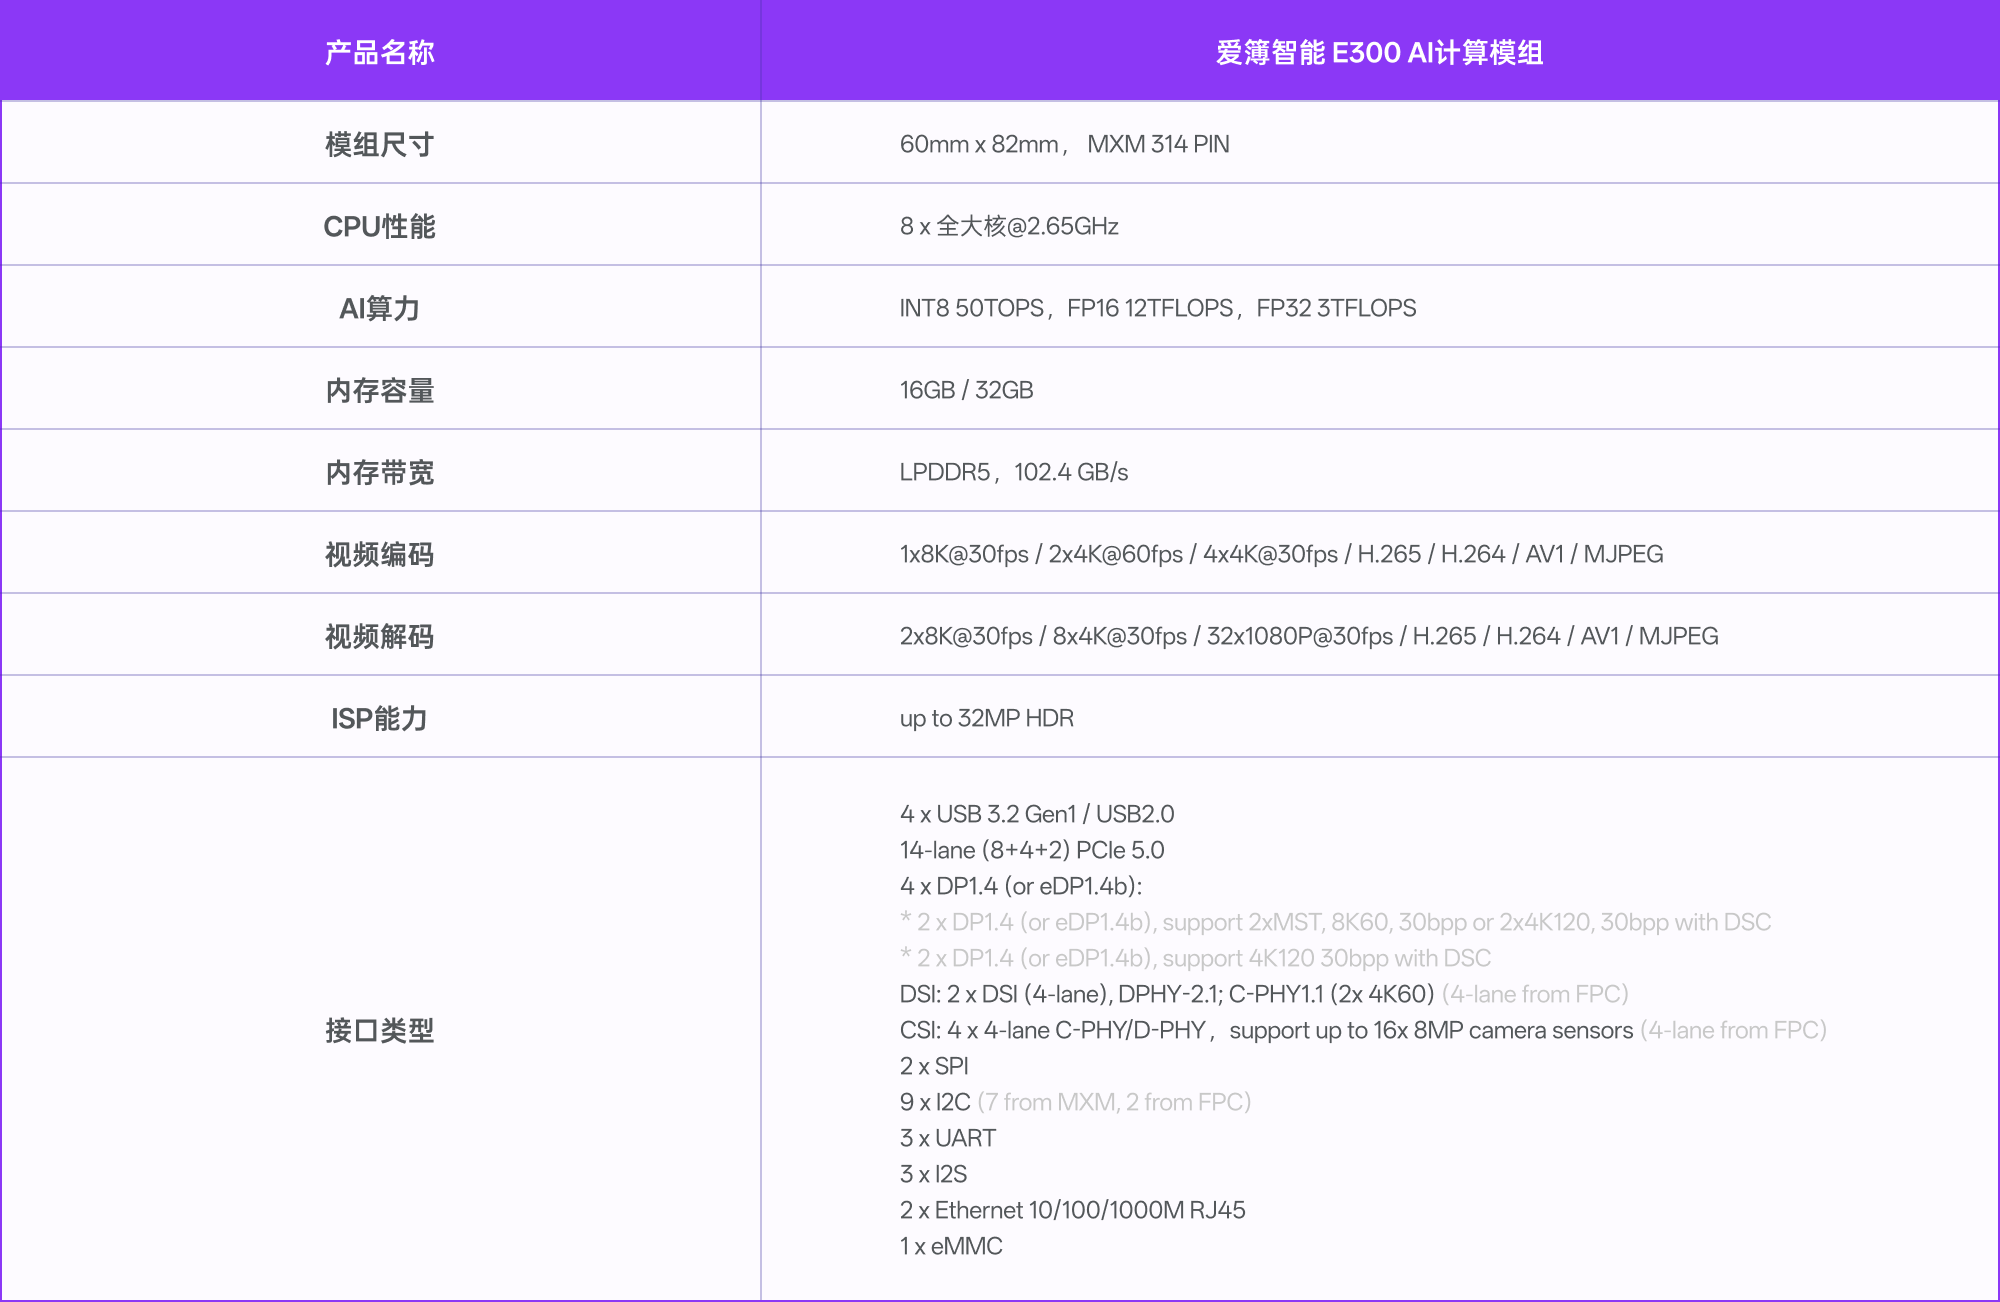Select the 3 x UART line

point(947,1138)
